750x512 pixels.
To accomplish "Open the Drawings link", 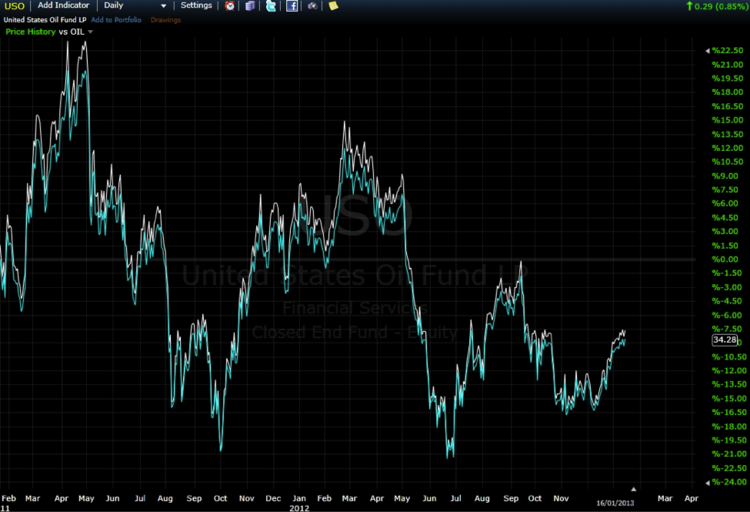I will [165, 20].
